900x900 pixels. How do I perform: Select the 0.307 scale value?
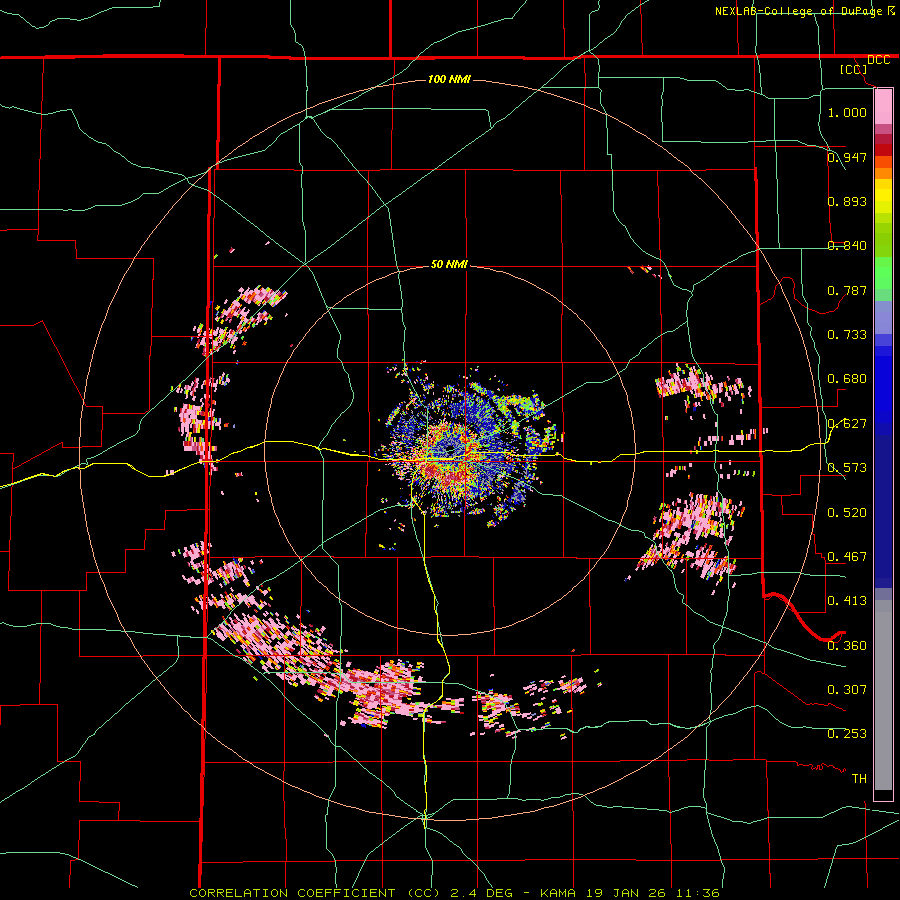pos(847,689)
